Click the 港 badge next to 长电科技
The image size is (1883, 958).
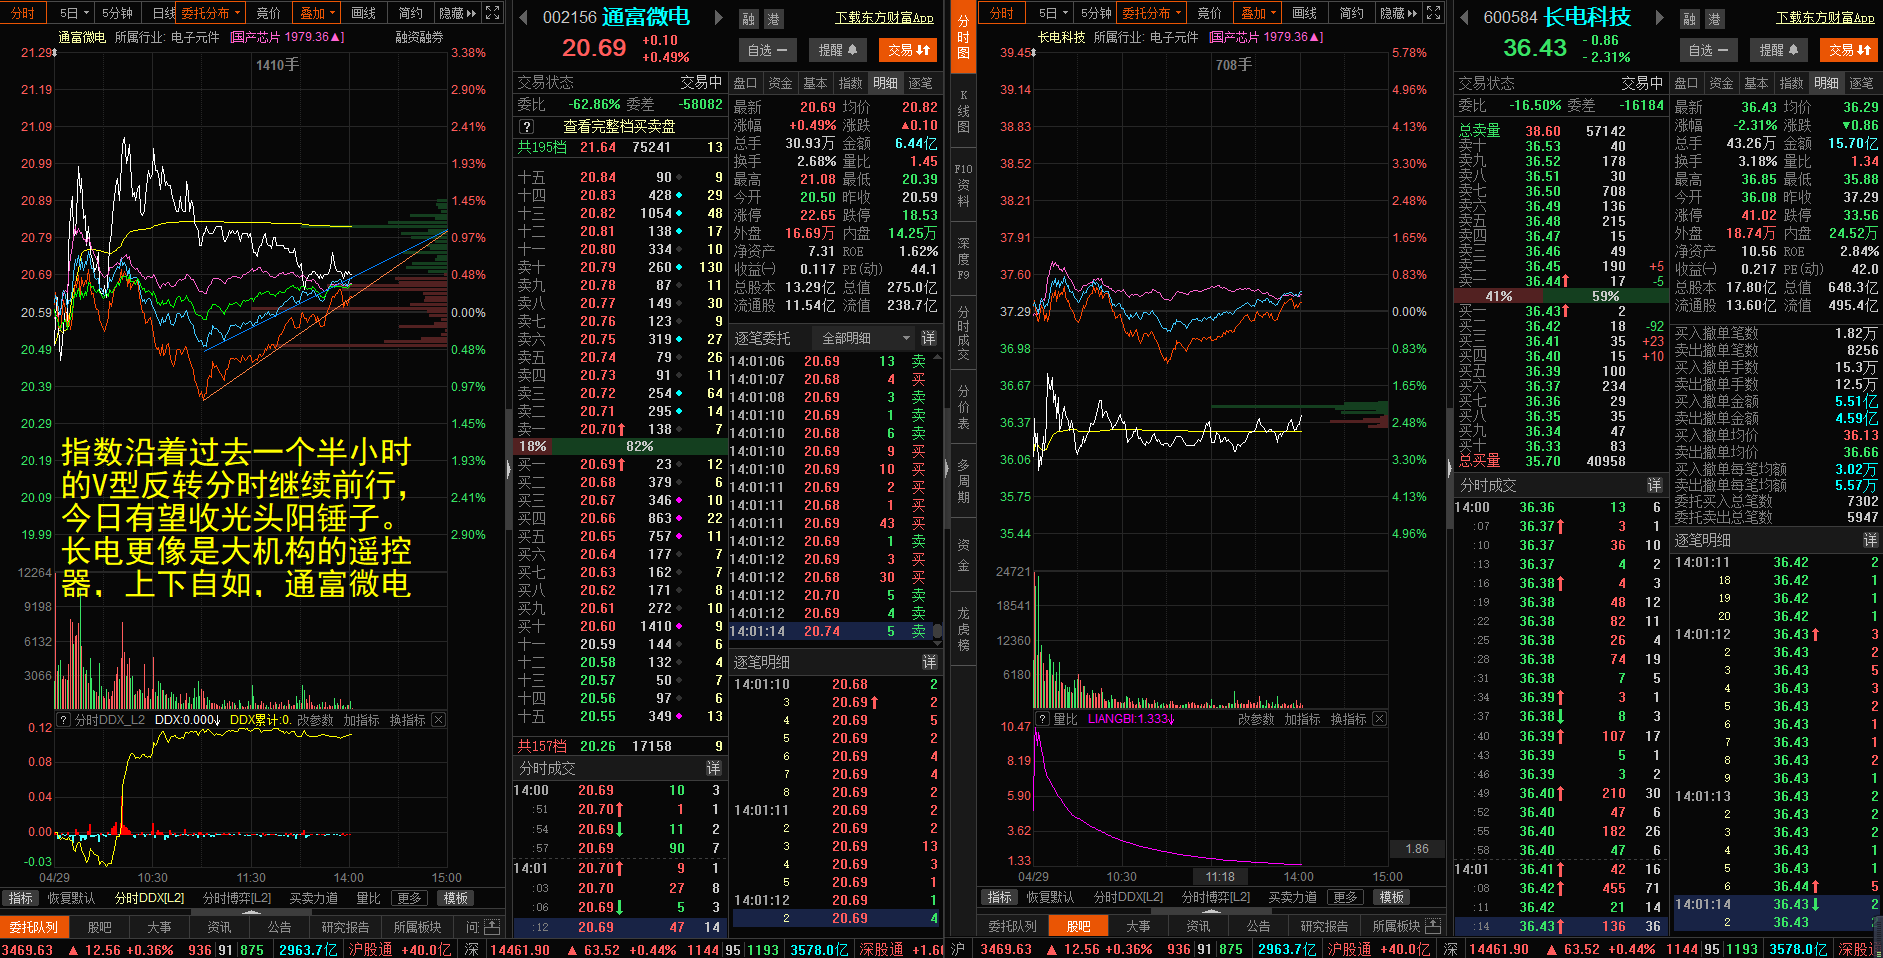(x=1715, y=19)
